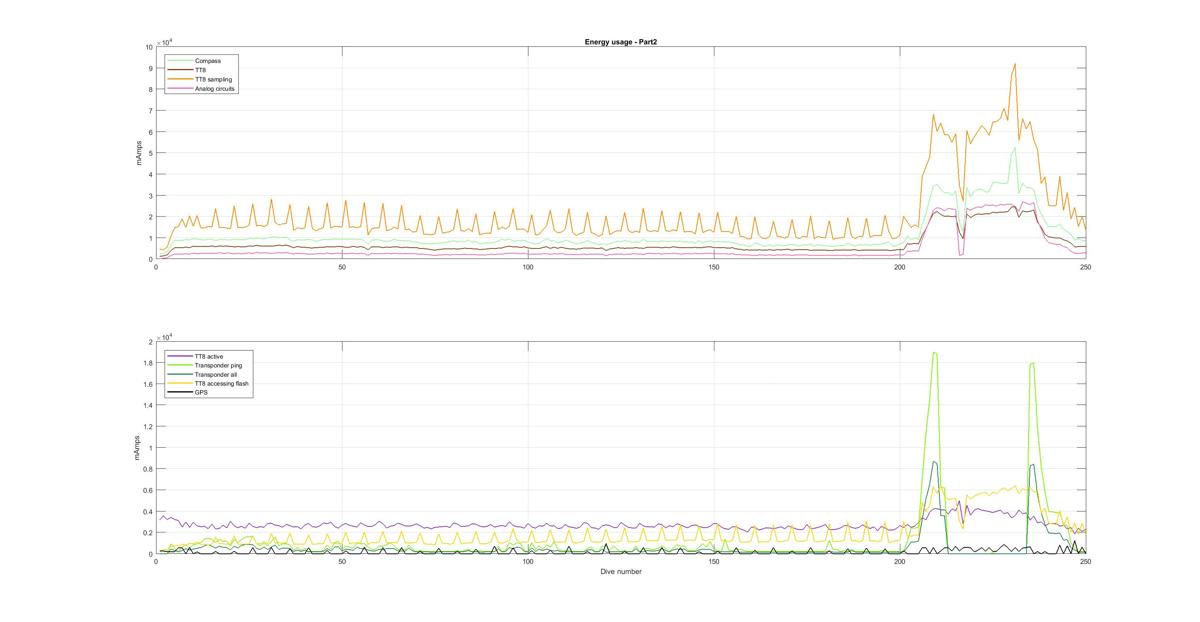The width and height of the screenshot is (1200, 622).
Task: Click the y-axis tick '1.2' on lower plot
Action: (148, 427)
